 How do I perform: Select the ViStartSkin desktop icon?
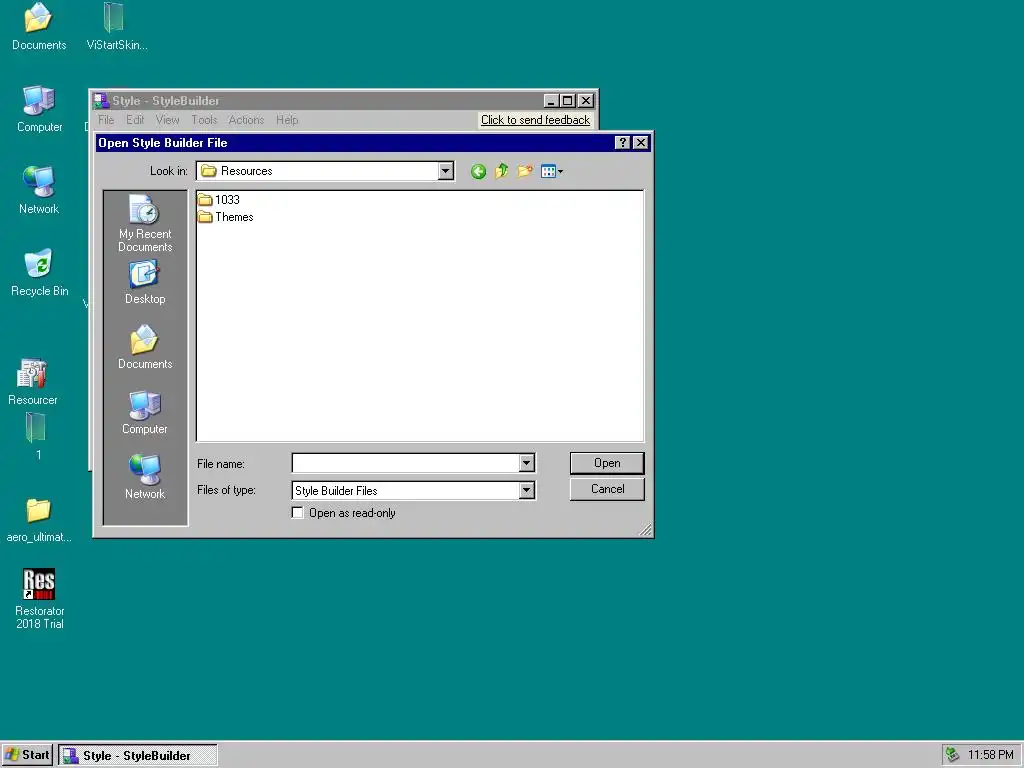[x=117, y=27]
